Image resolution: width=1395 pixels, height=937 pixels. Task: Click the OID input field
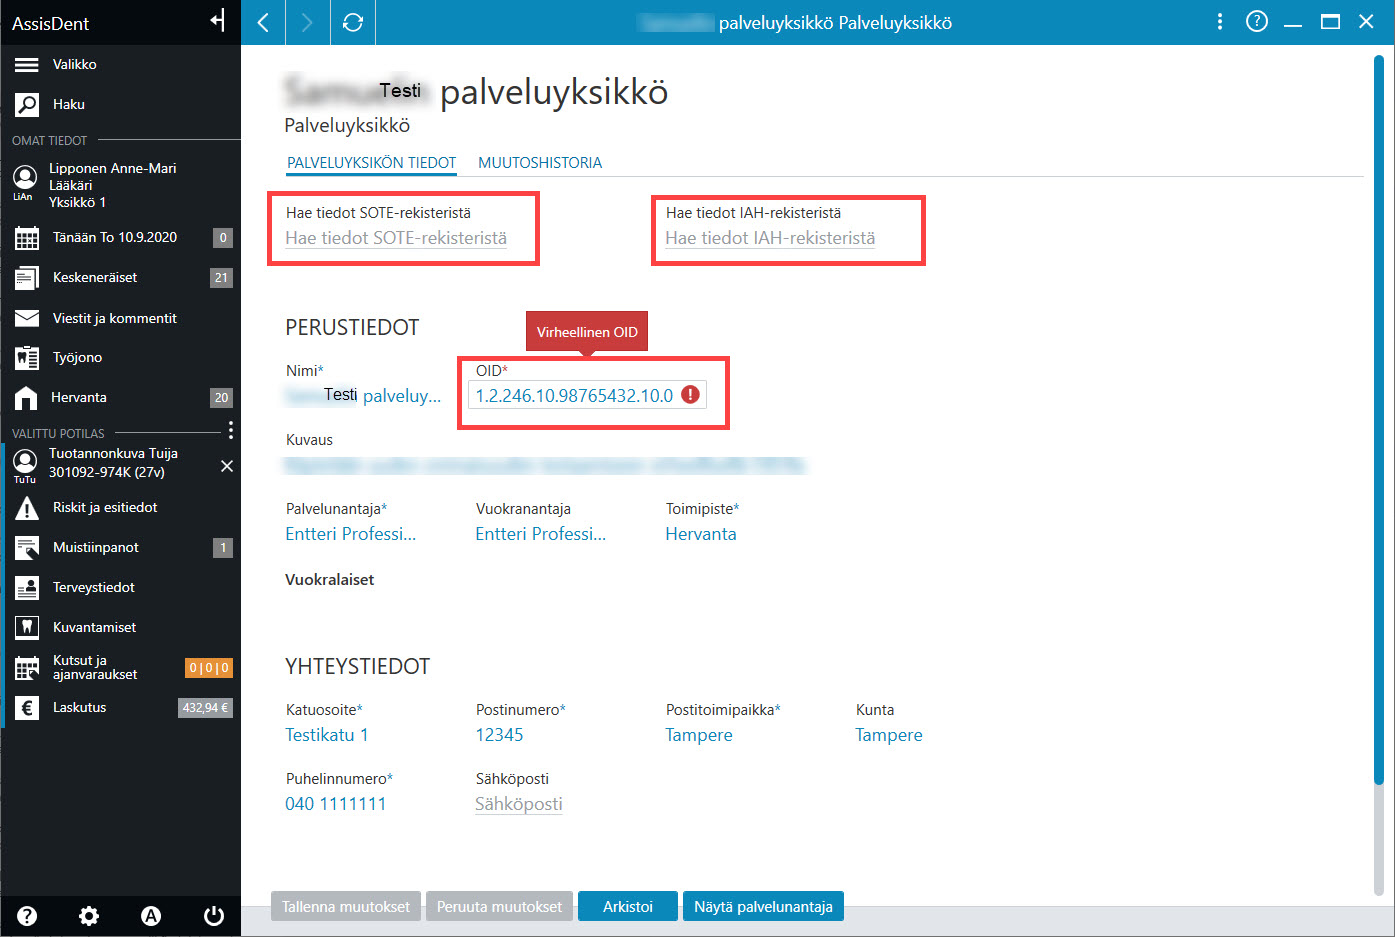587,395
